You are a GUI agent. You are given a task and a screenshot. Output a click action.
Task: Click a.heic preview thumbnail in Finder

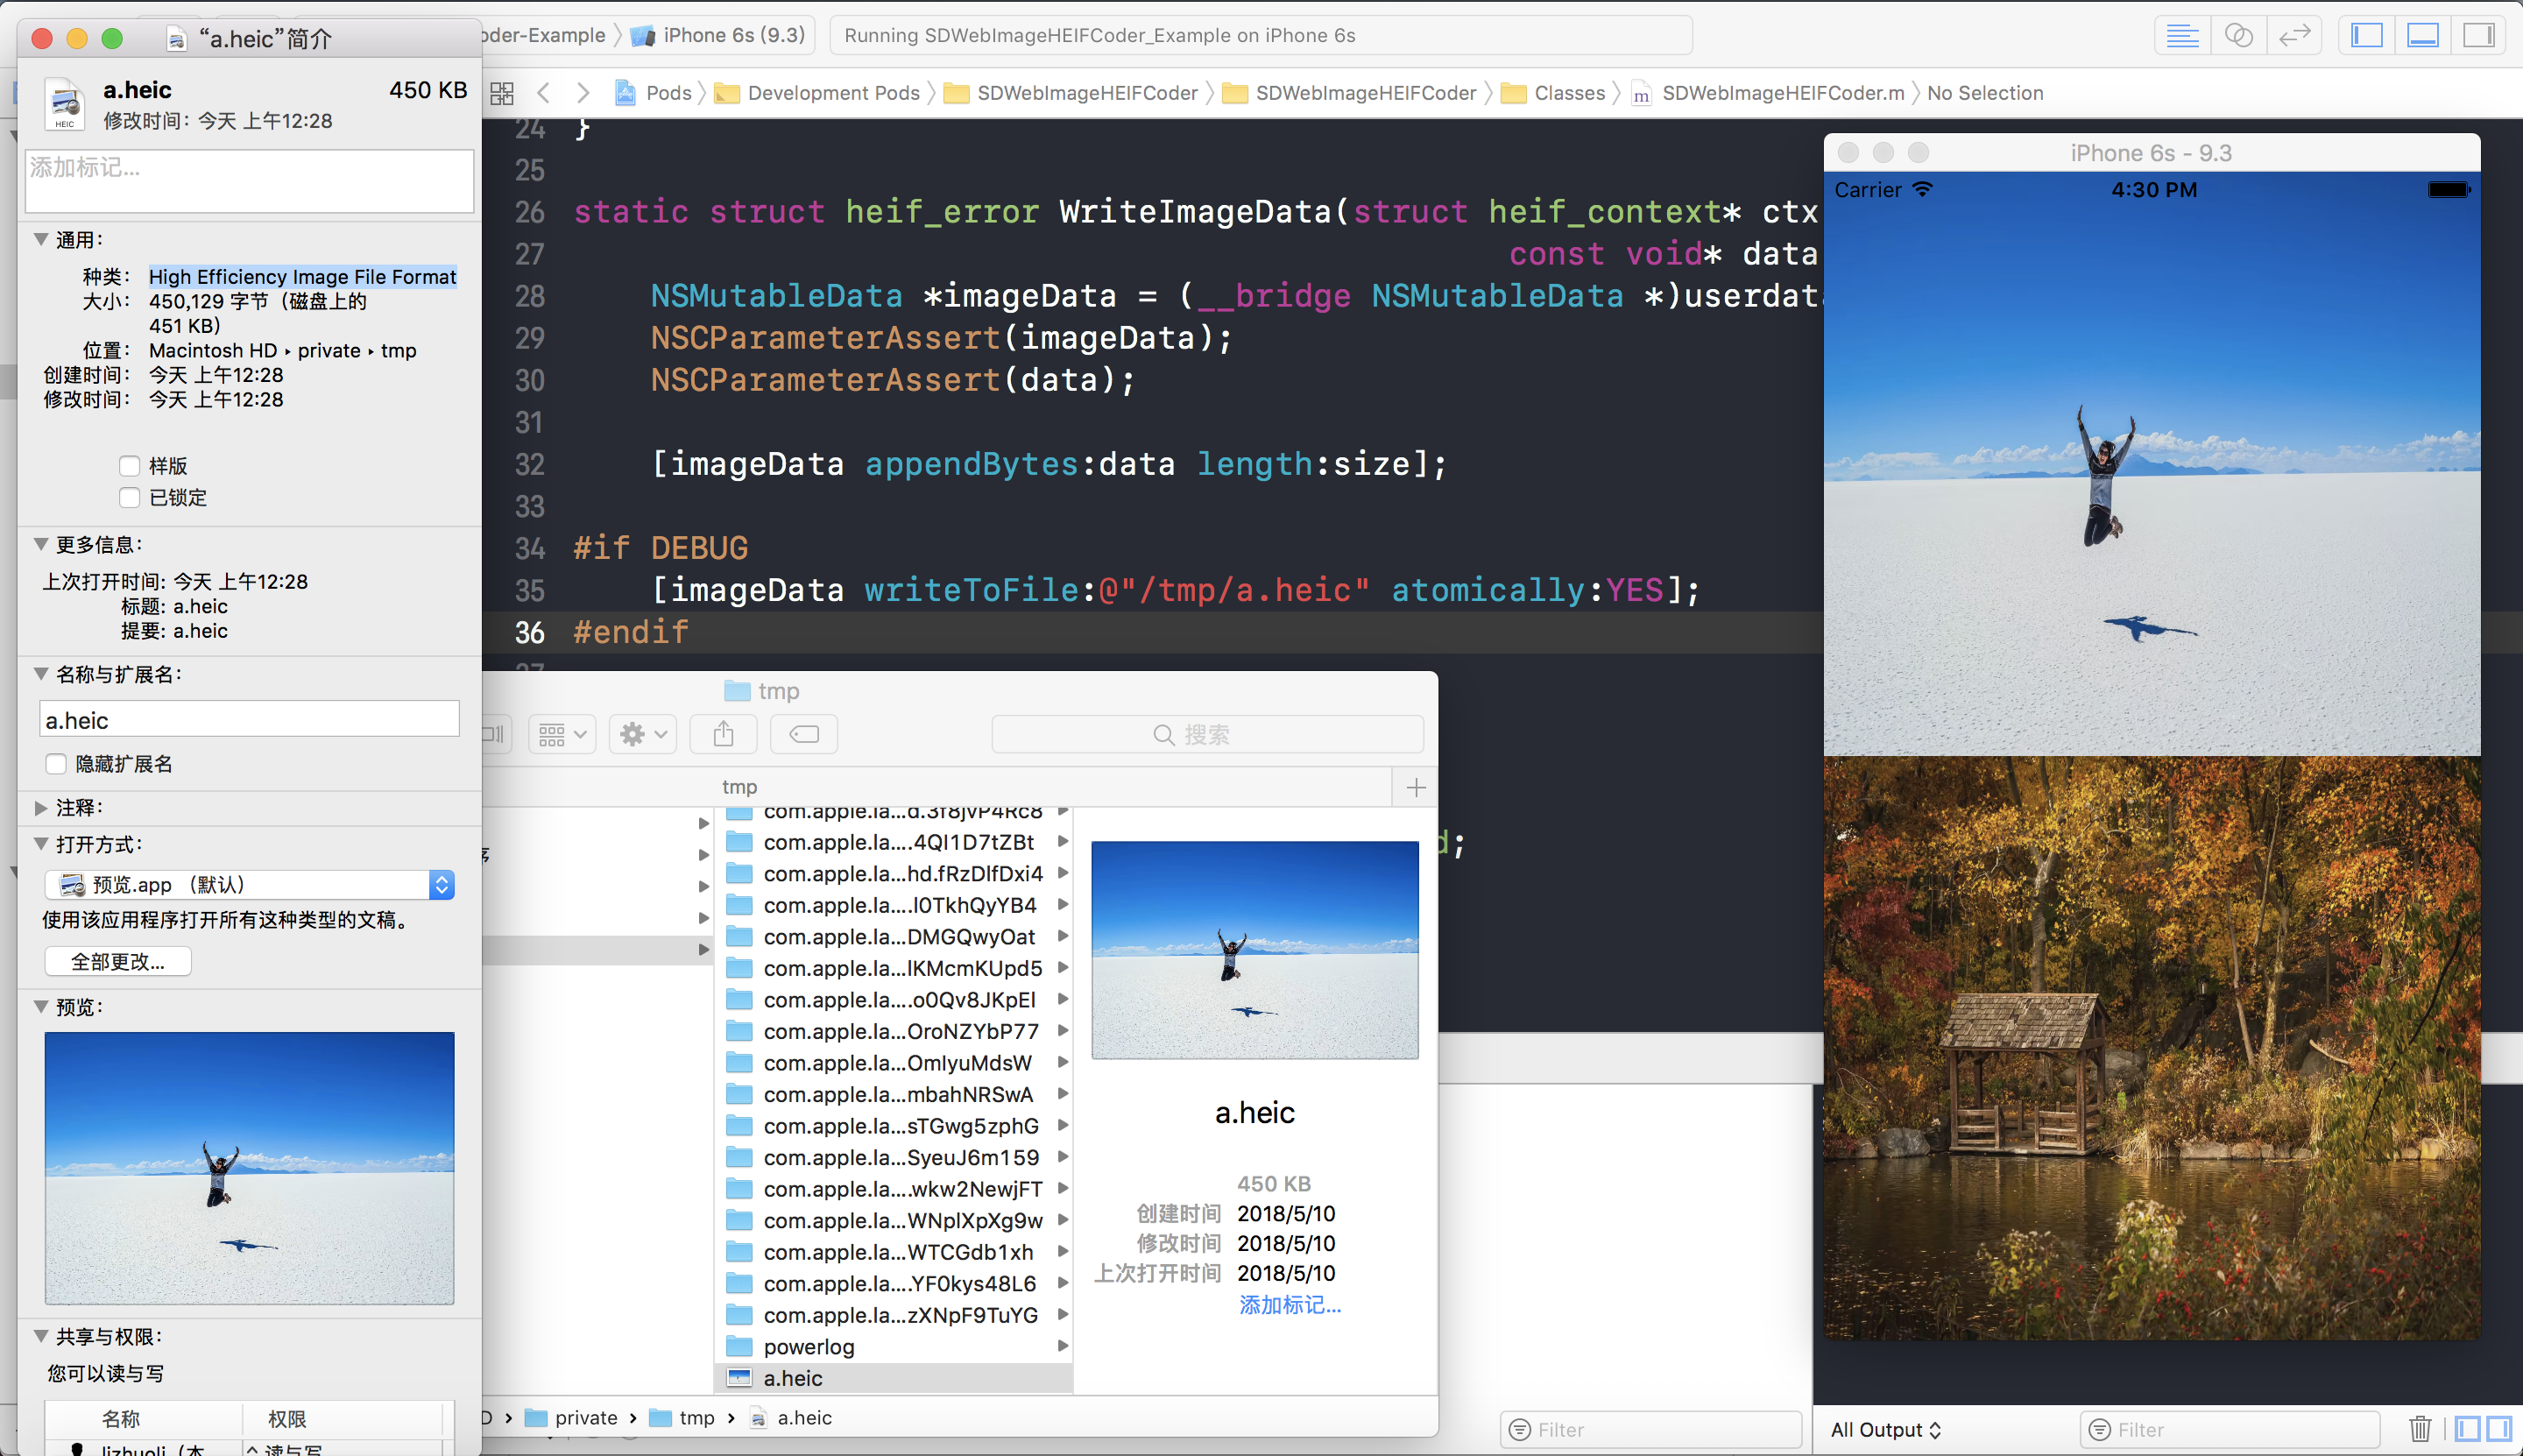[1254, 950]
